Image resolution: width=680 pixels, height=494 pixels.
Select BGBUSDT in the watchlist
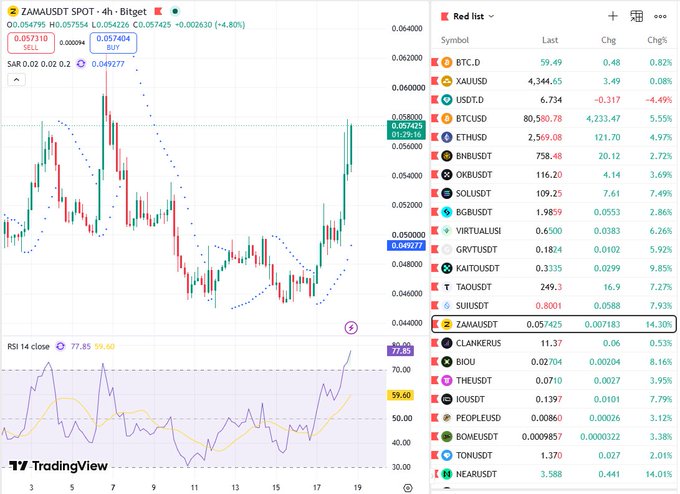pos(553,212)
